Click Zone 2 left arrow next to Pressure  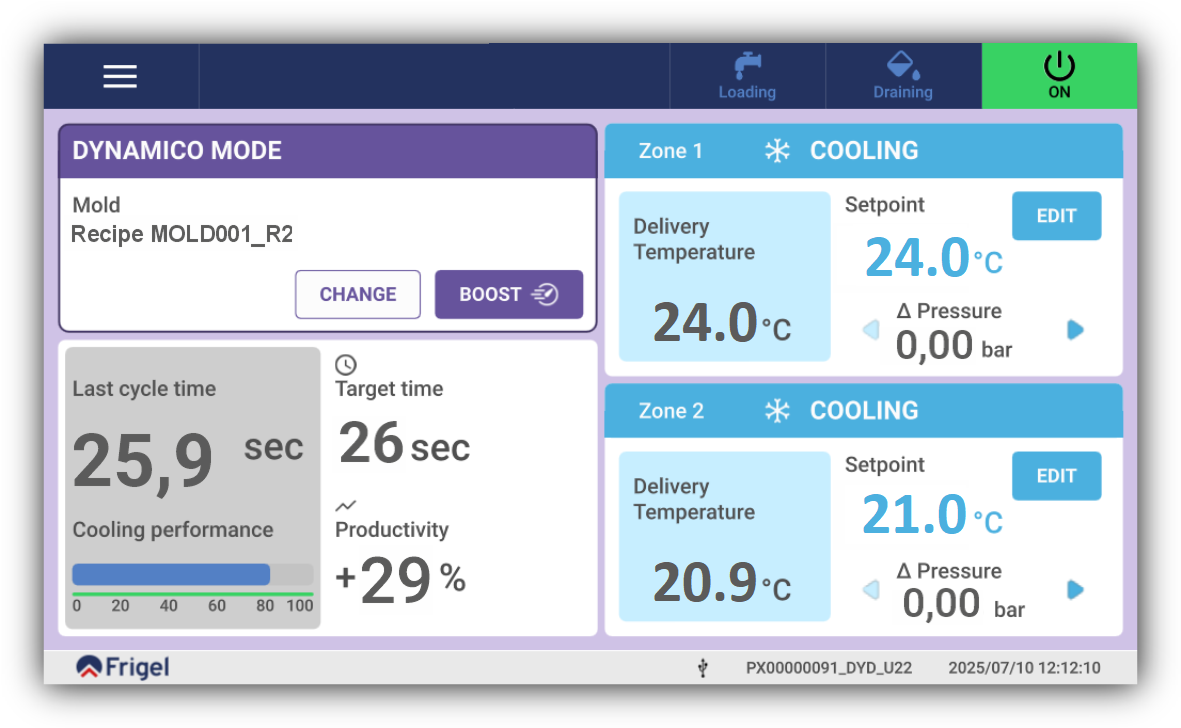point(871,589)
